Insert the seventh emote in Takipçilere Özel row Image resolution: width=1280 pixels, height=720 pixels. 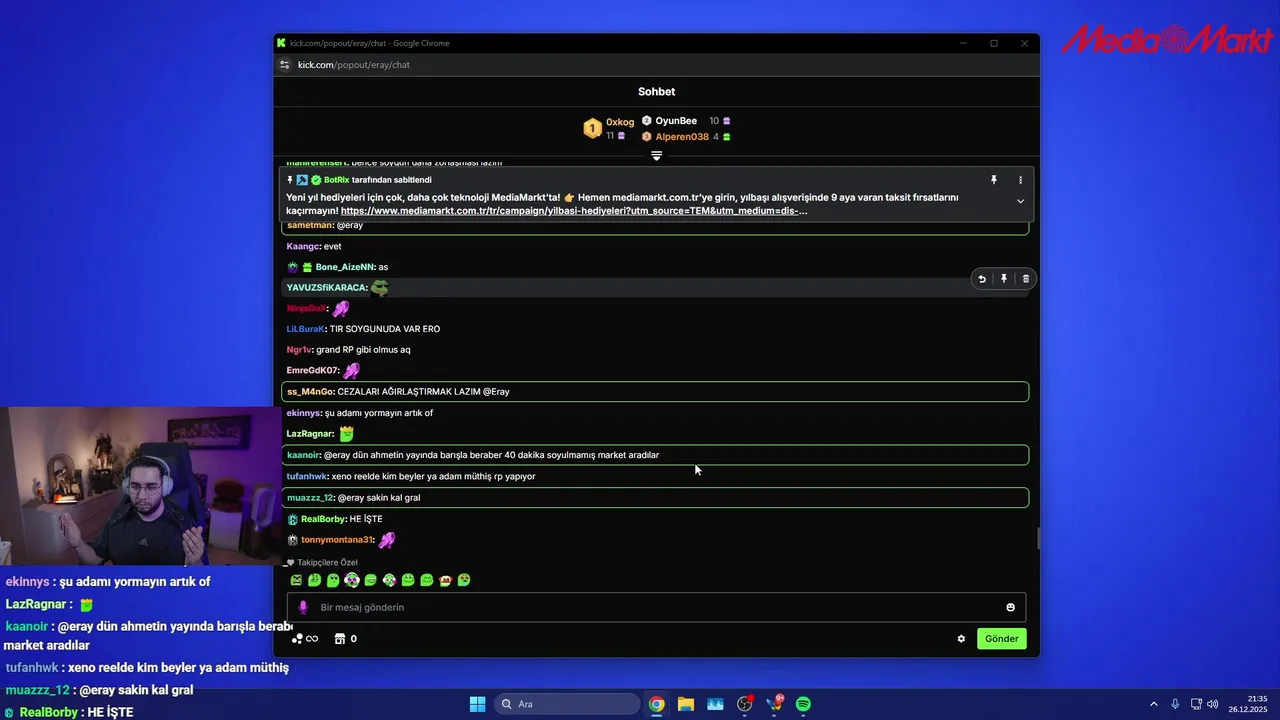click(408, 580)
